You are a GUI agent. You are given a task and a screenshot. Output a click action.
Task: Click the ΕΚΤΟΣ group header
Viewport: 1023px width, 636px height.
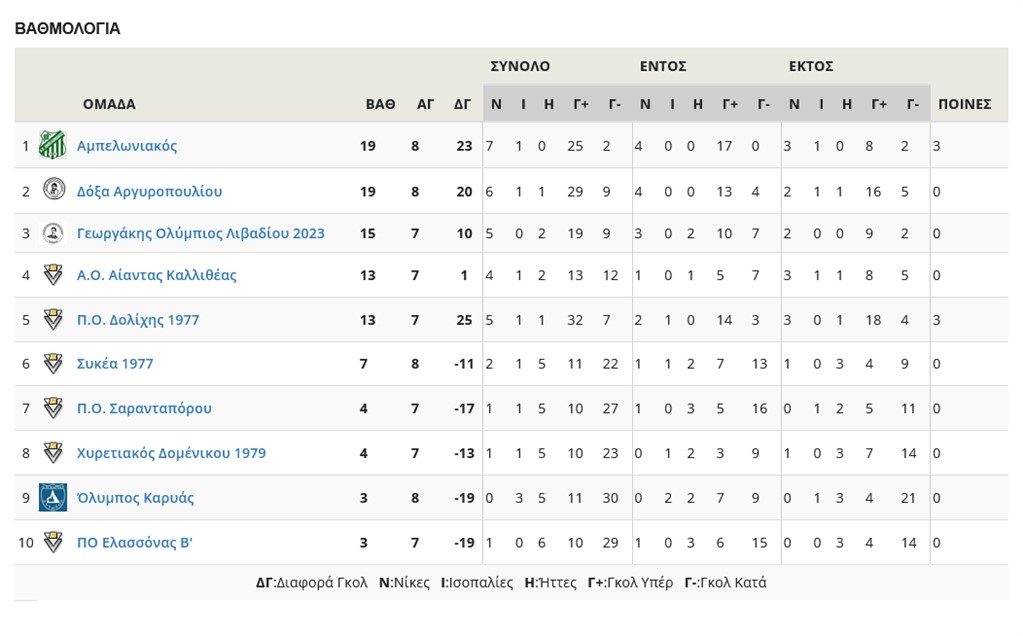[x=811, y=67]
